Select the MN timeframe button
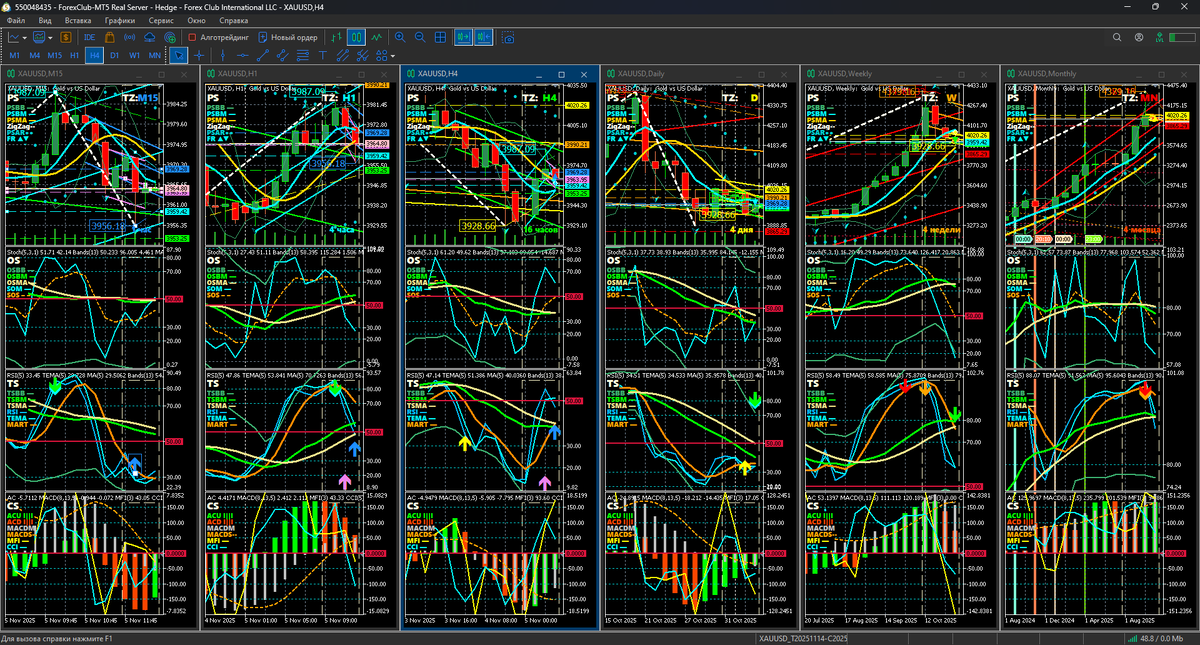This screenshot has height=645, width=1200. click(x=155, y=55)
